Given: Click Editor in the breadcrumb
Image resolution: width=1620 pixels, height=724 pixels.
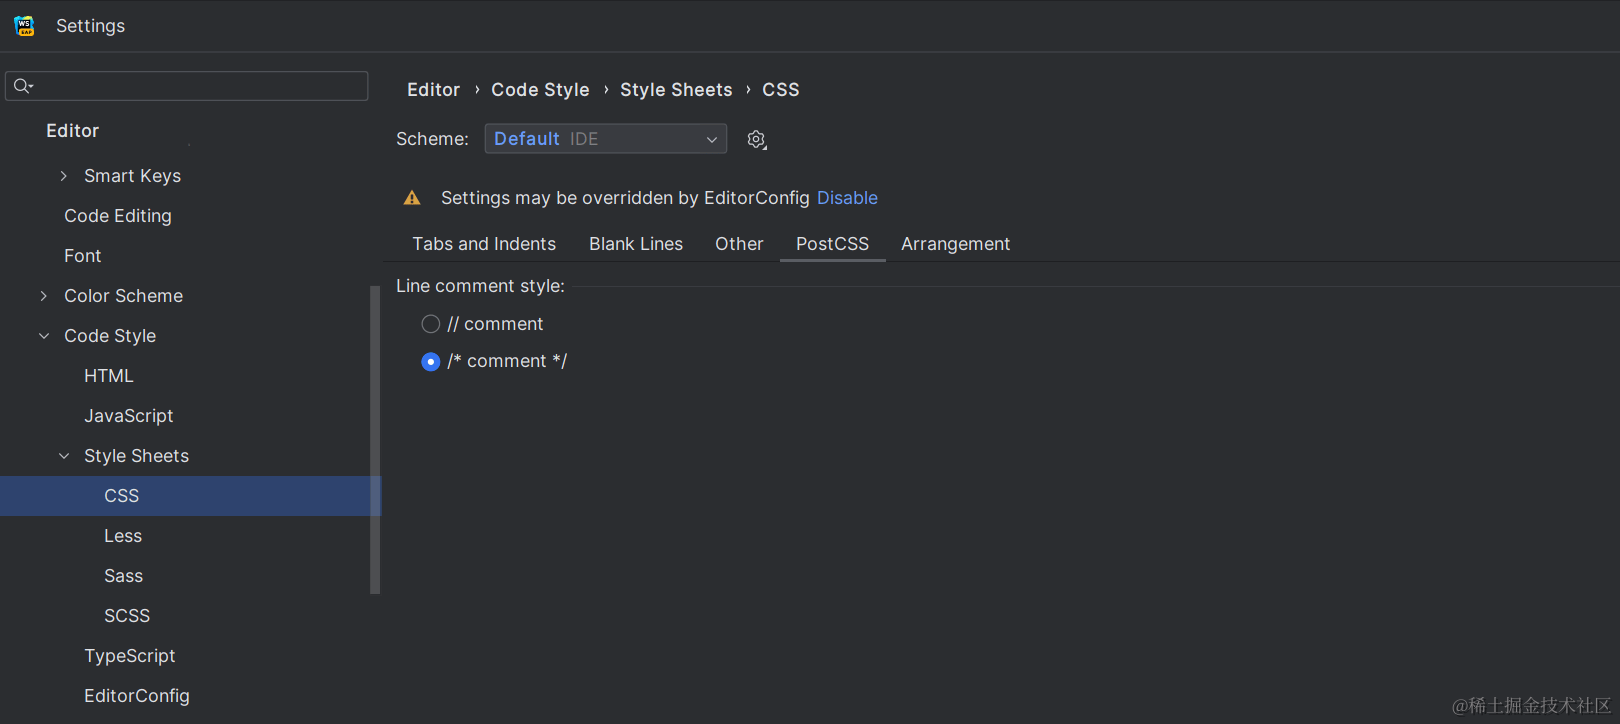Looking at the screenshot, I should coord(433,90).
